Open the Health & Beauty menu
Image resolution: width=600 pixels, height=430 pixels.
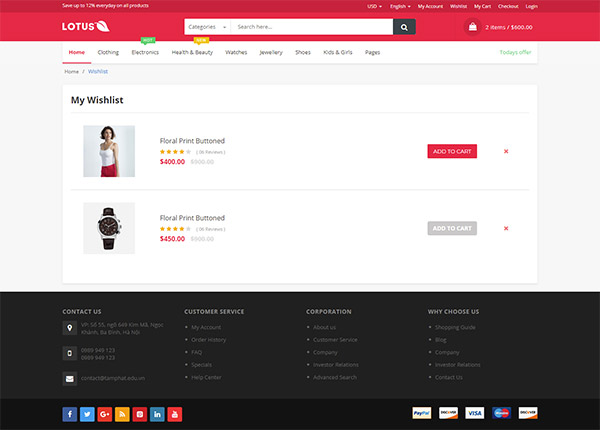point(192,52)
